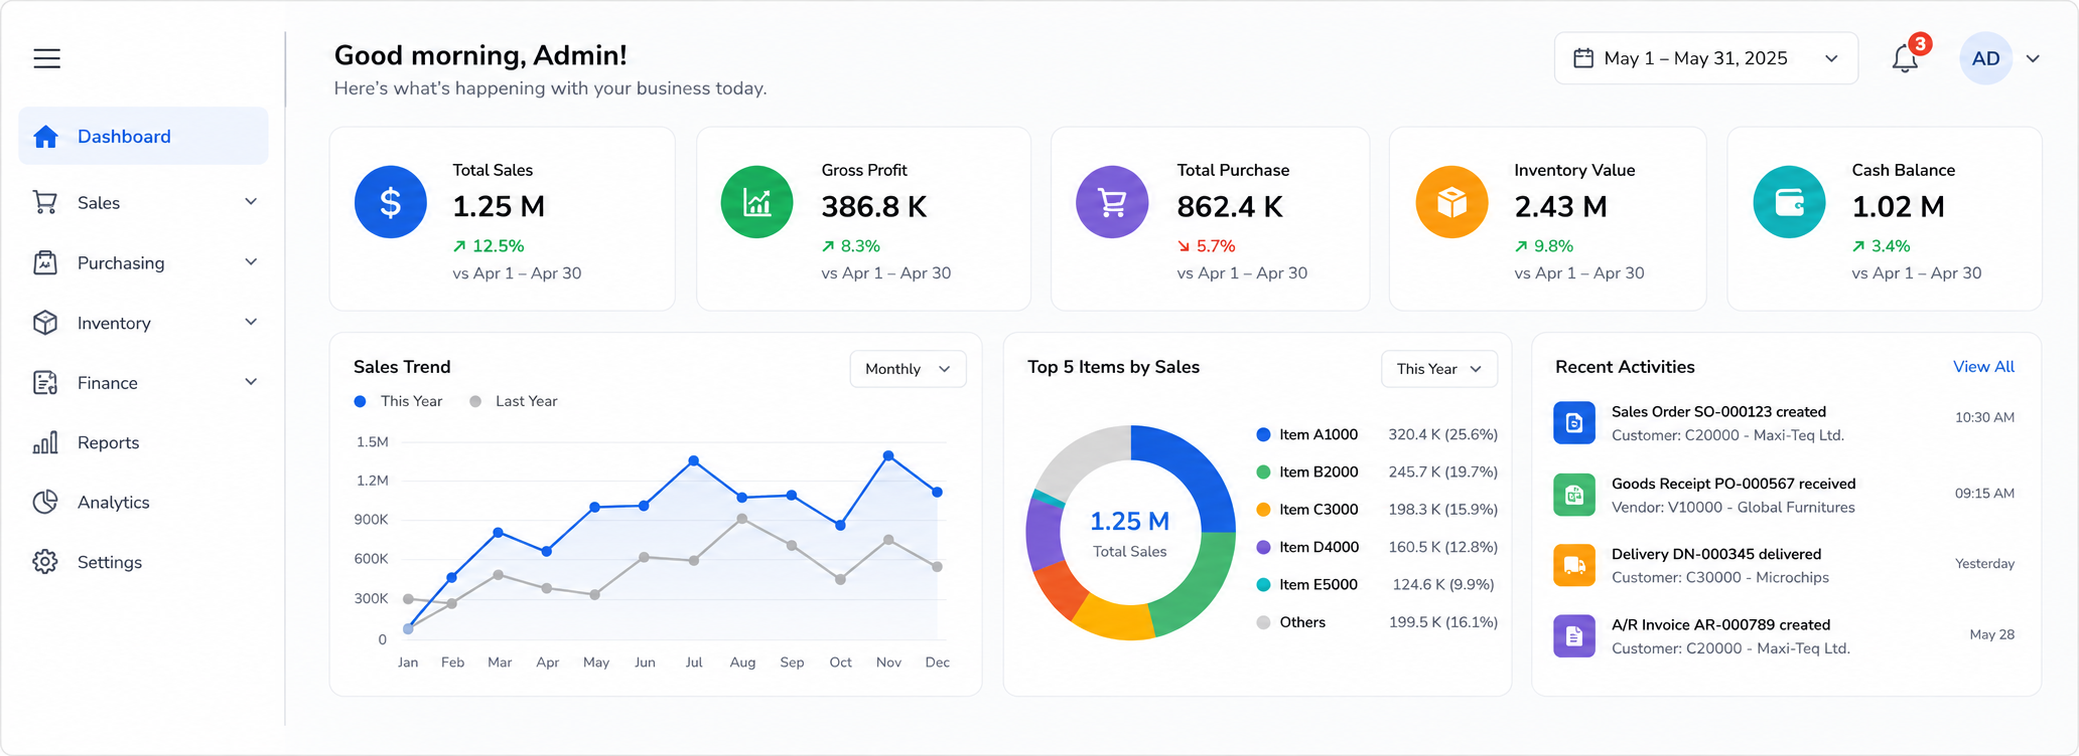Click the Sales cart icon in sidebar
Viewport: 2079px width, 756px height.
[x=45, y=202]
